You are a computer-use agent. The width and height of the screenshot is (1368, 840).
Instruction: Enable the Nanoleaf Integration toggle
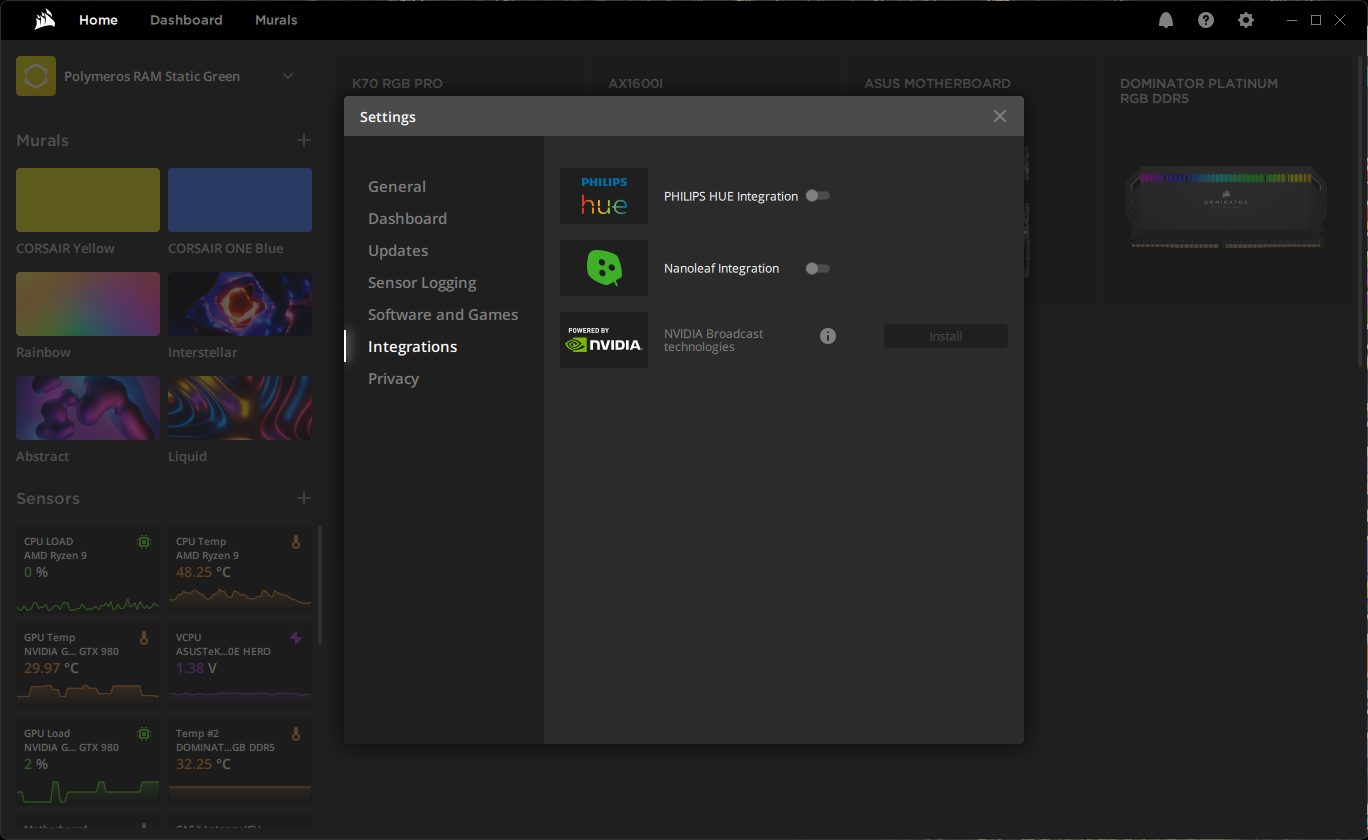coord(817,268)
